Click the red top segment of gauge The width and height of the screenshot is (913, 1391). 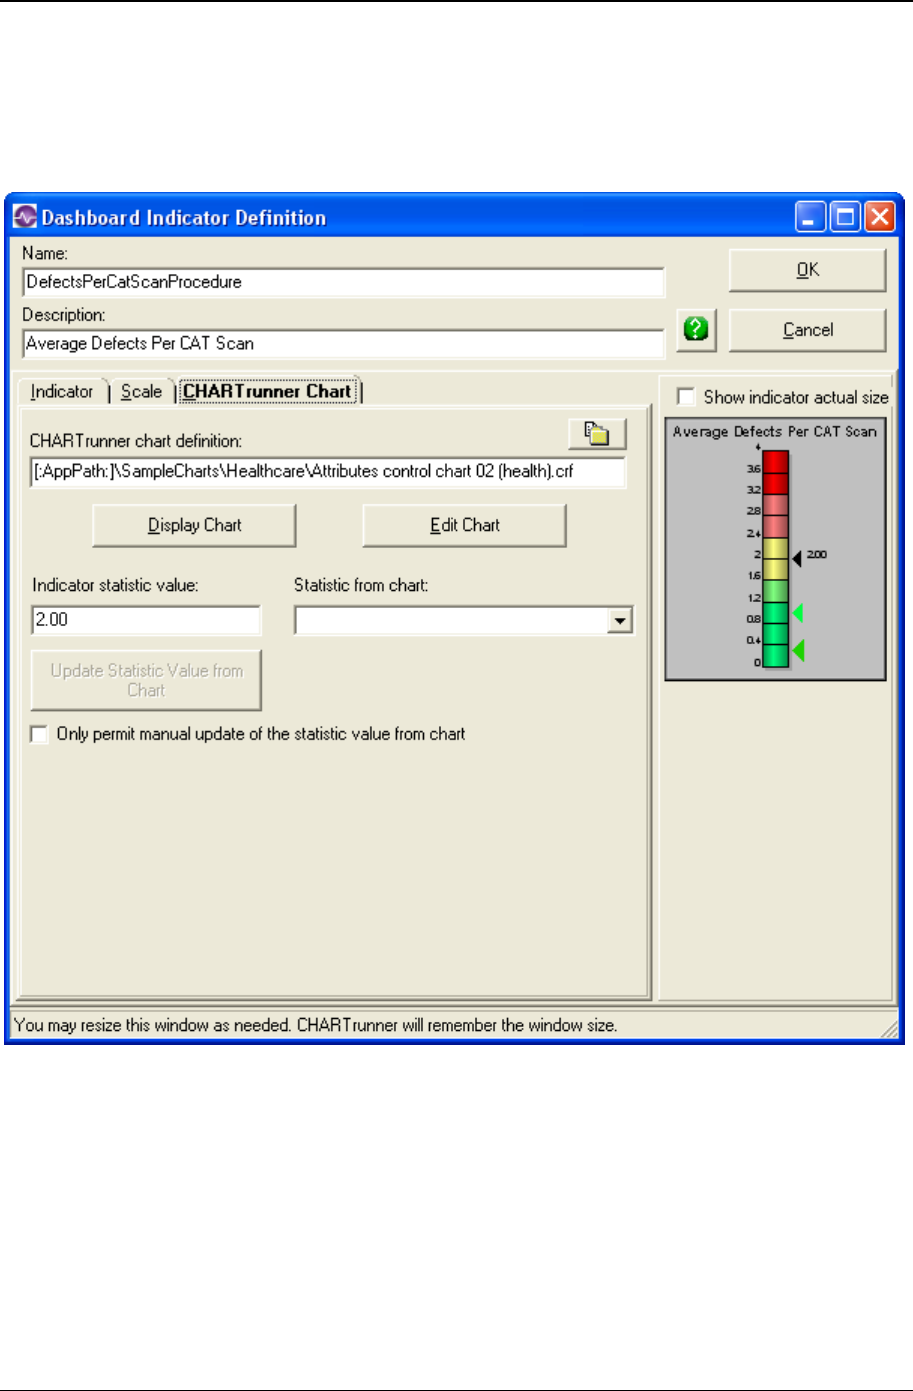776,461
